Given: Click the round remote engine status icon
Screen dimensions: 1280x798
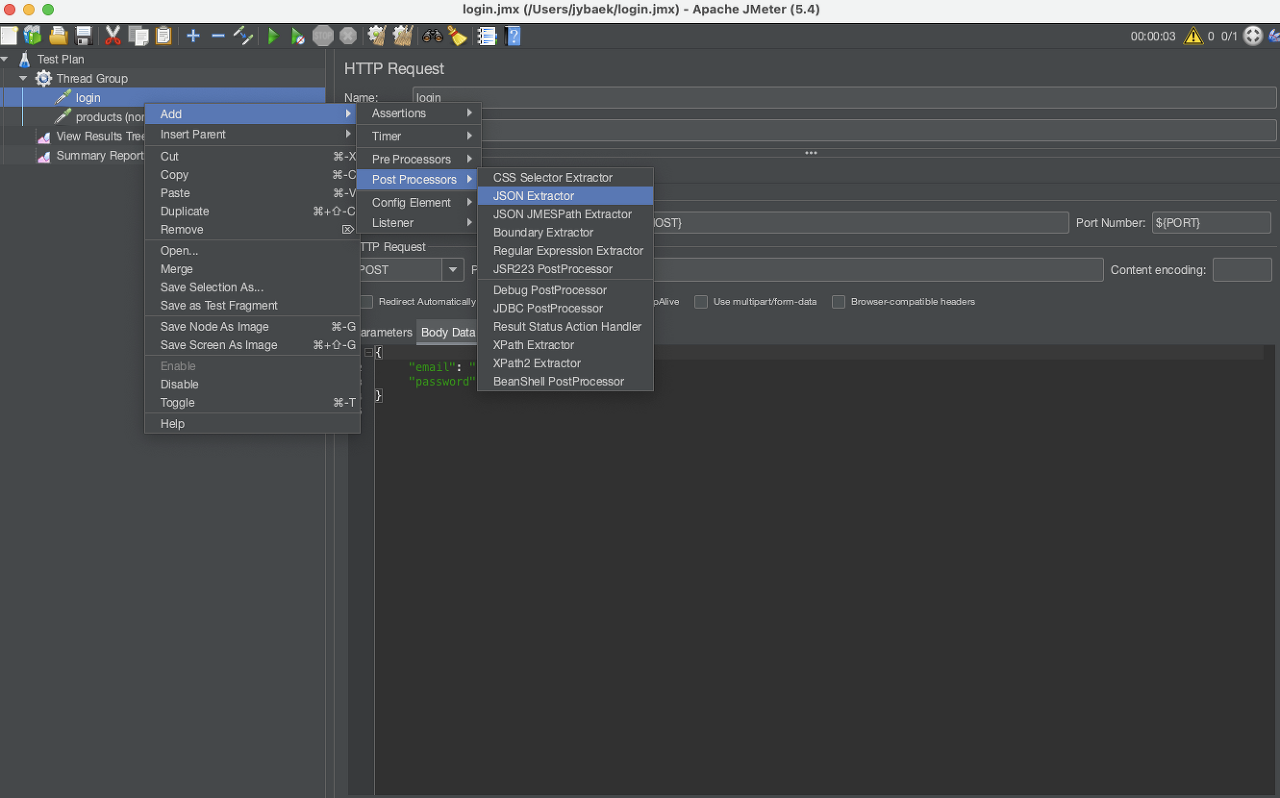Looking at the screenshot, I should pyautogui.click(x=1252, y=36).
